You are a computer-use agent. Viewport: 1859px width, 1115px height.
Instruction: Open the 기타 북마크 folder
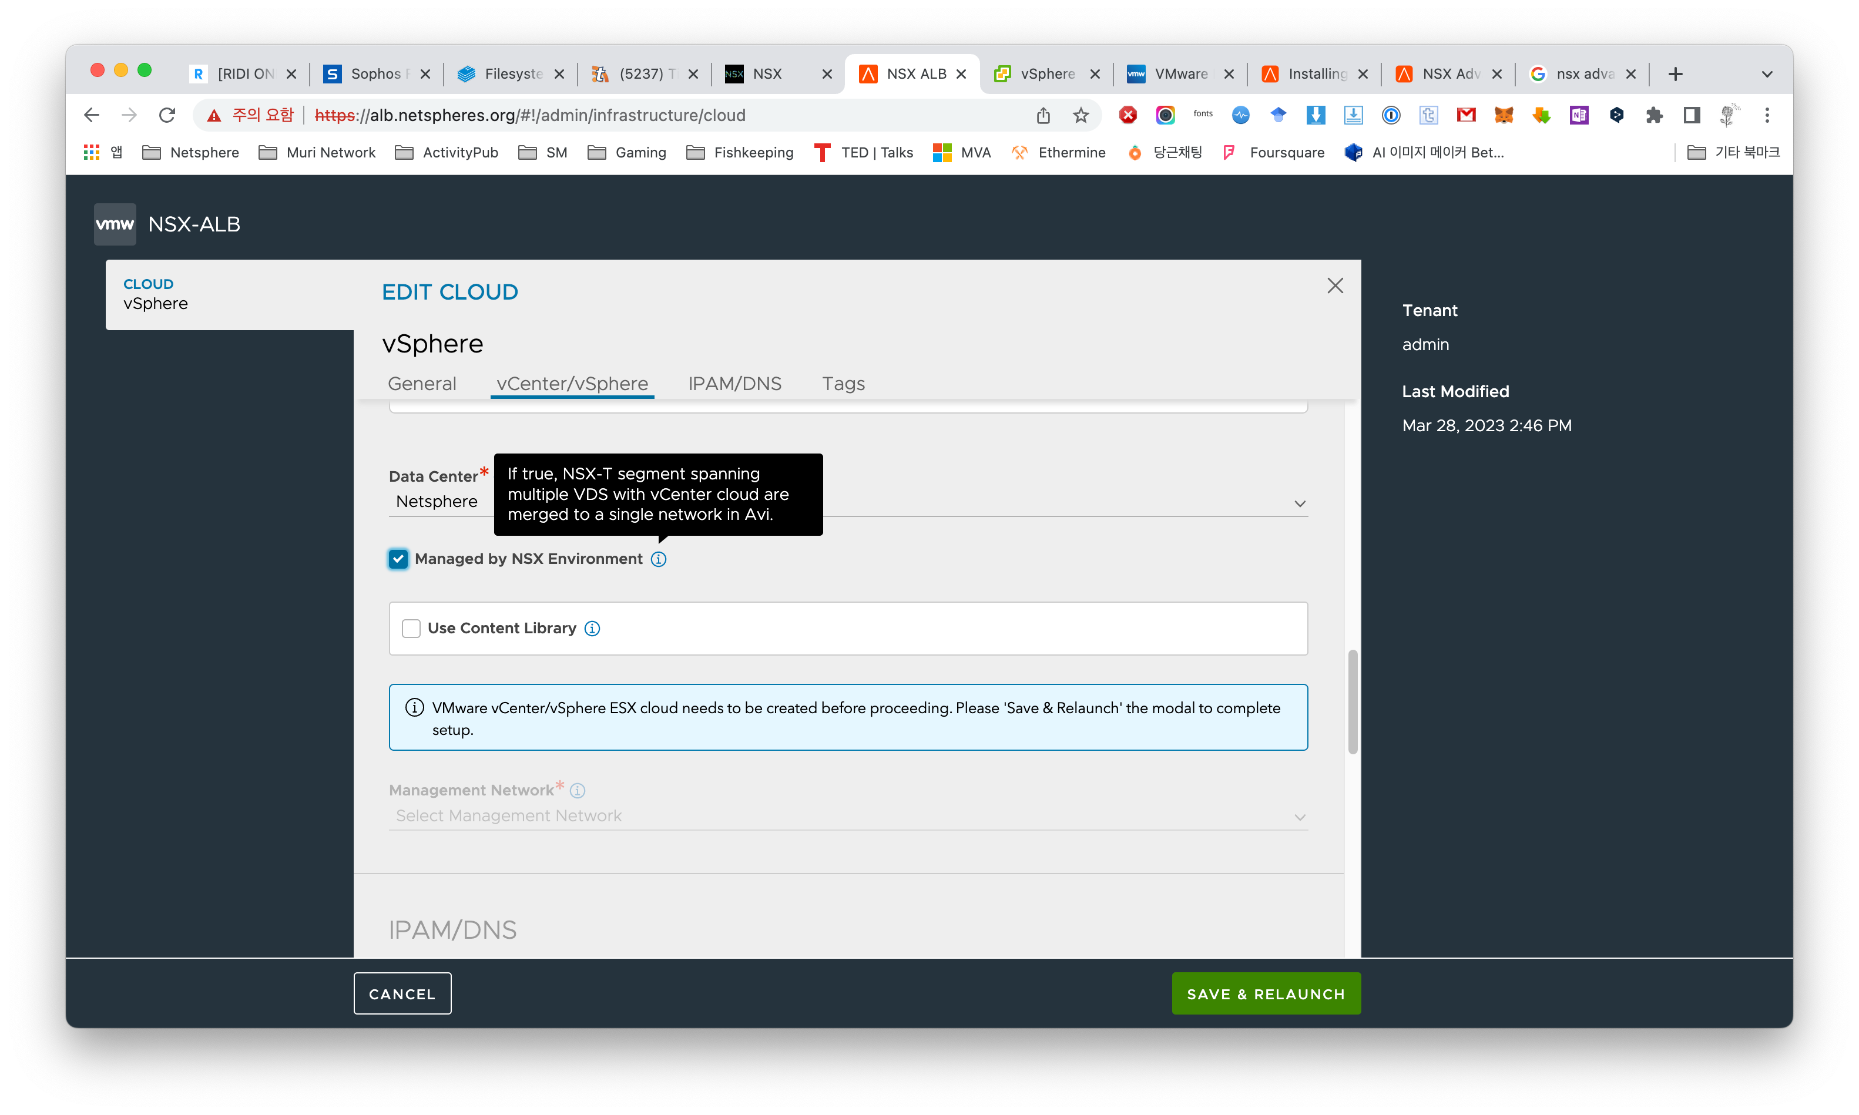point(1733,152)
